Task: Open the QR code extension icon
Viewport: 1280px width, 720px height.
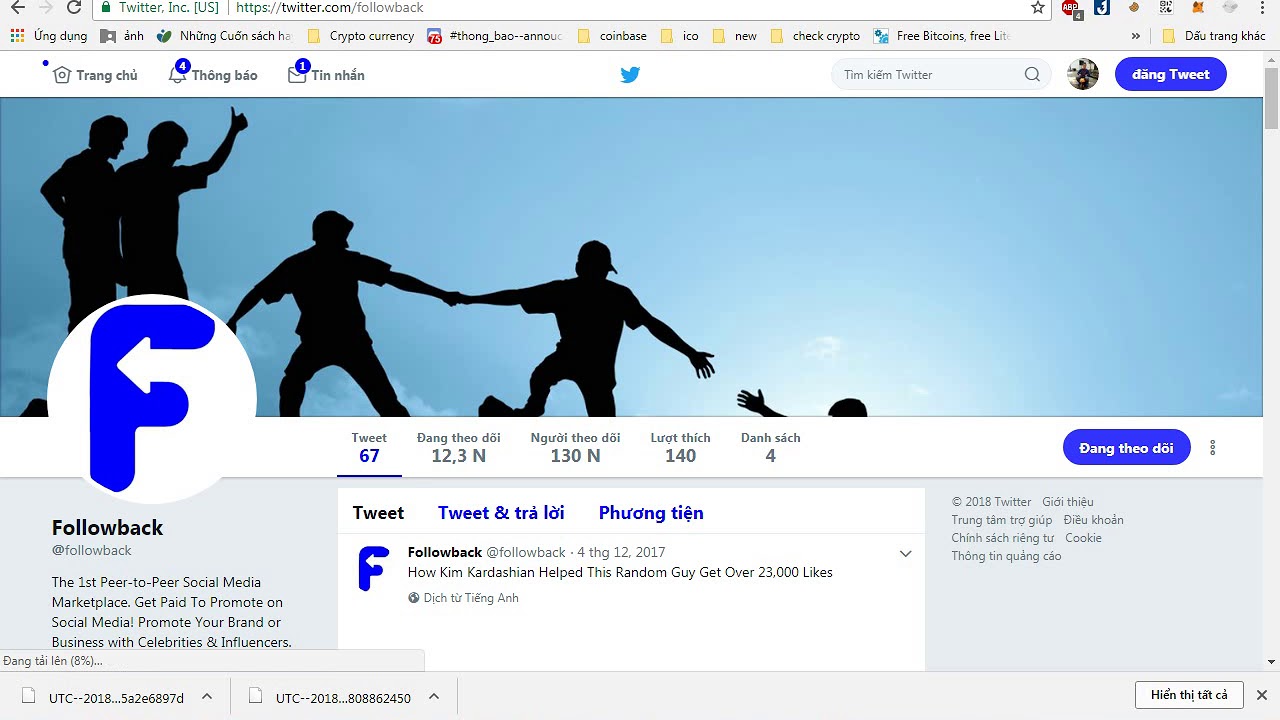Action: 1166,8
